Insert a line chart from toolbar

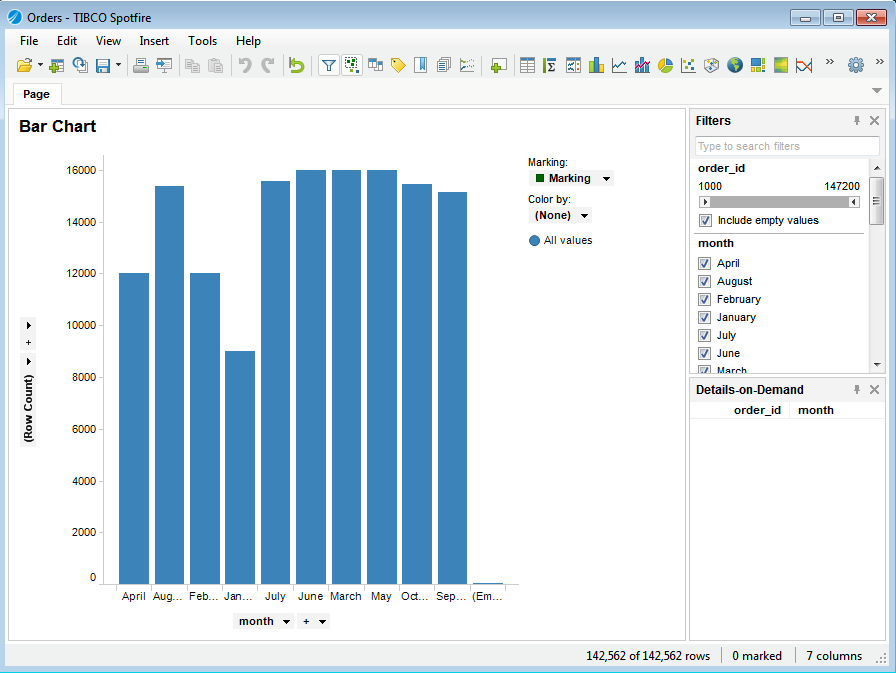pos(619,65)
